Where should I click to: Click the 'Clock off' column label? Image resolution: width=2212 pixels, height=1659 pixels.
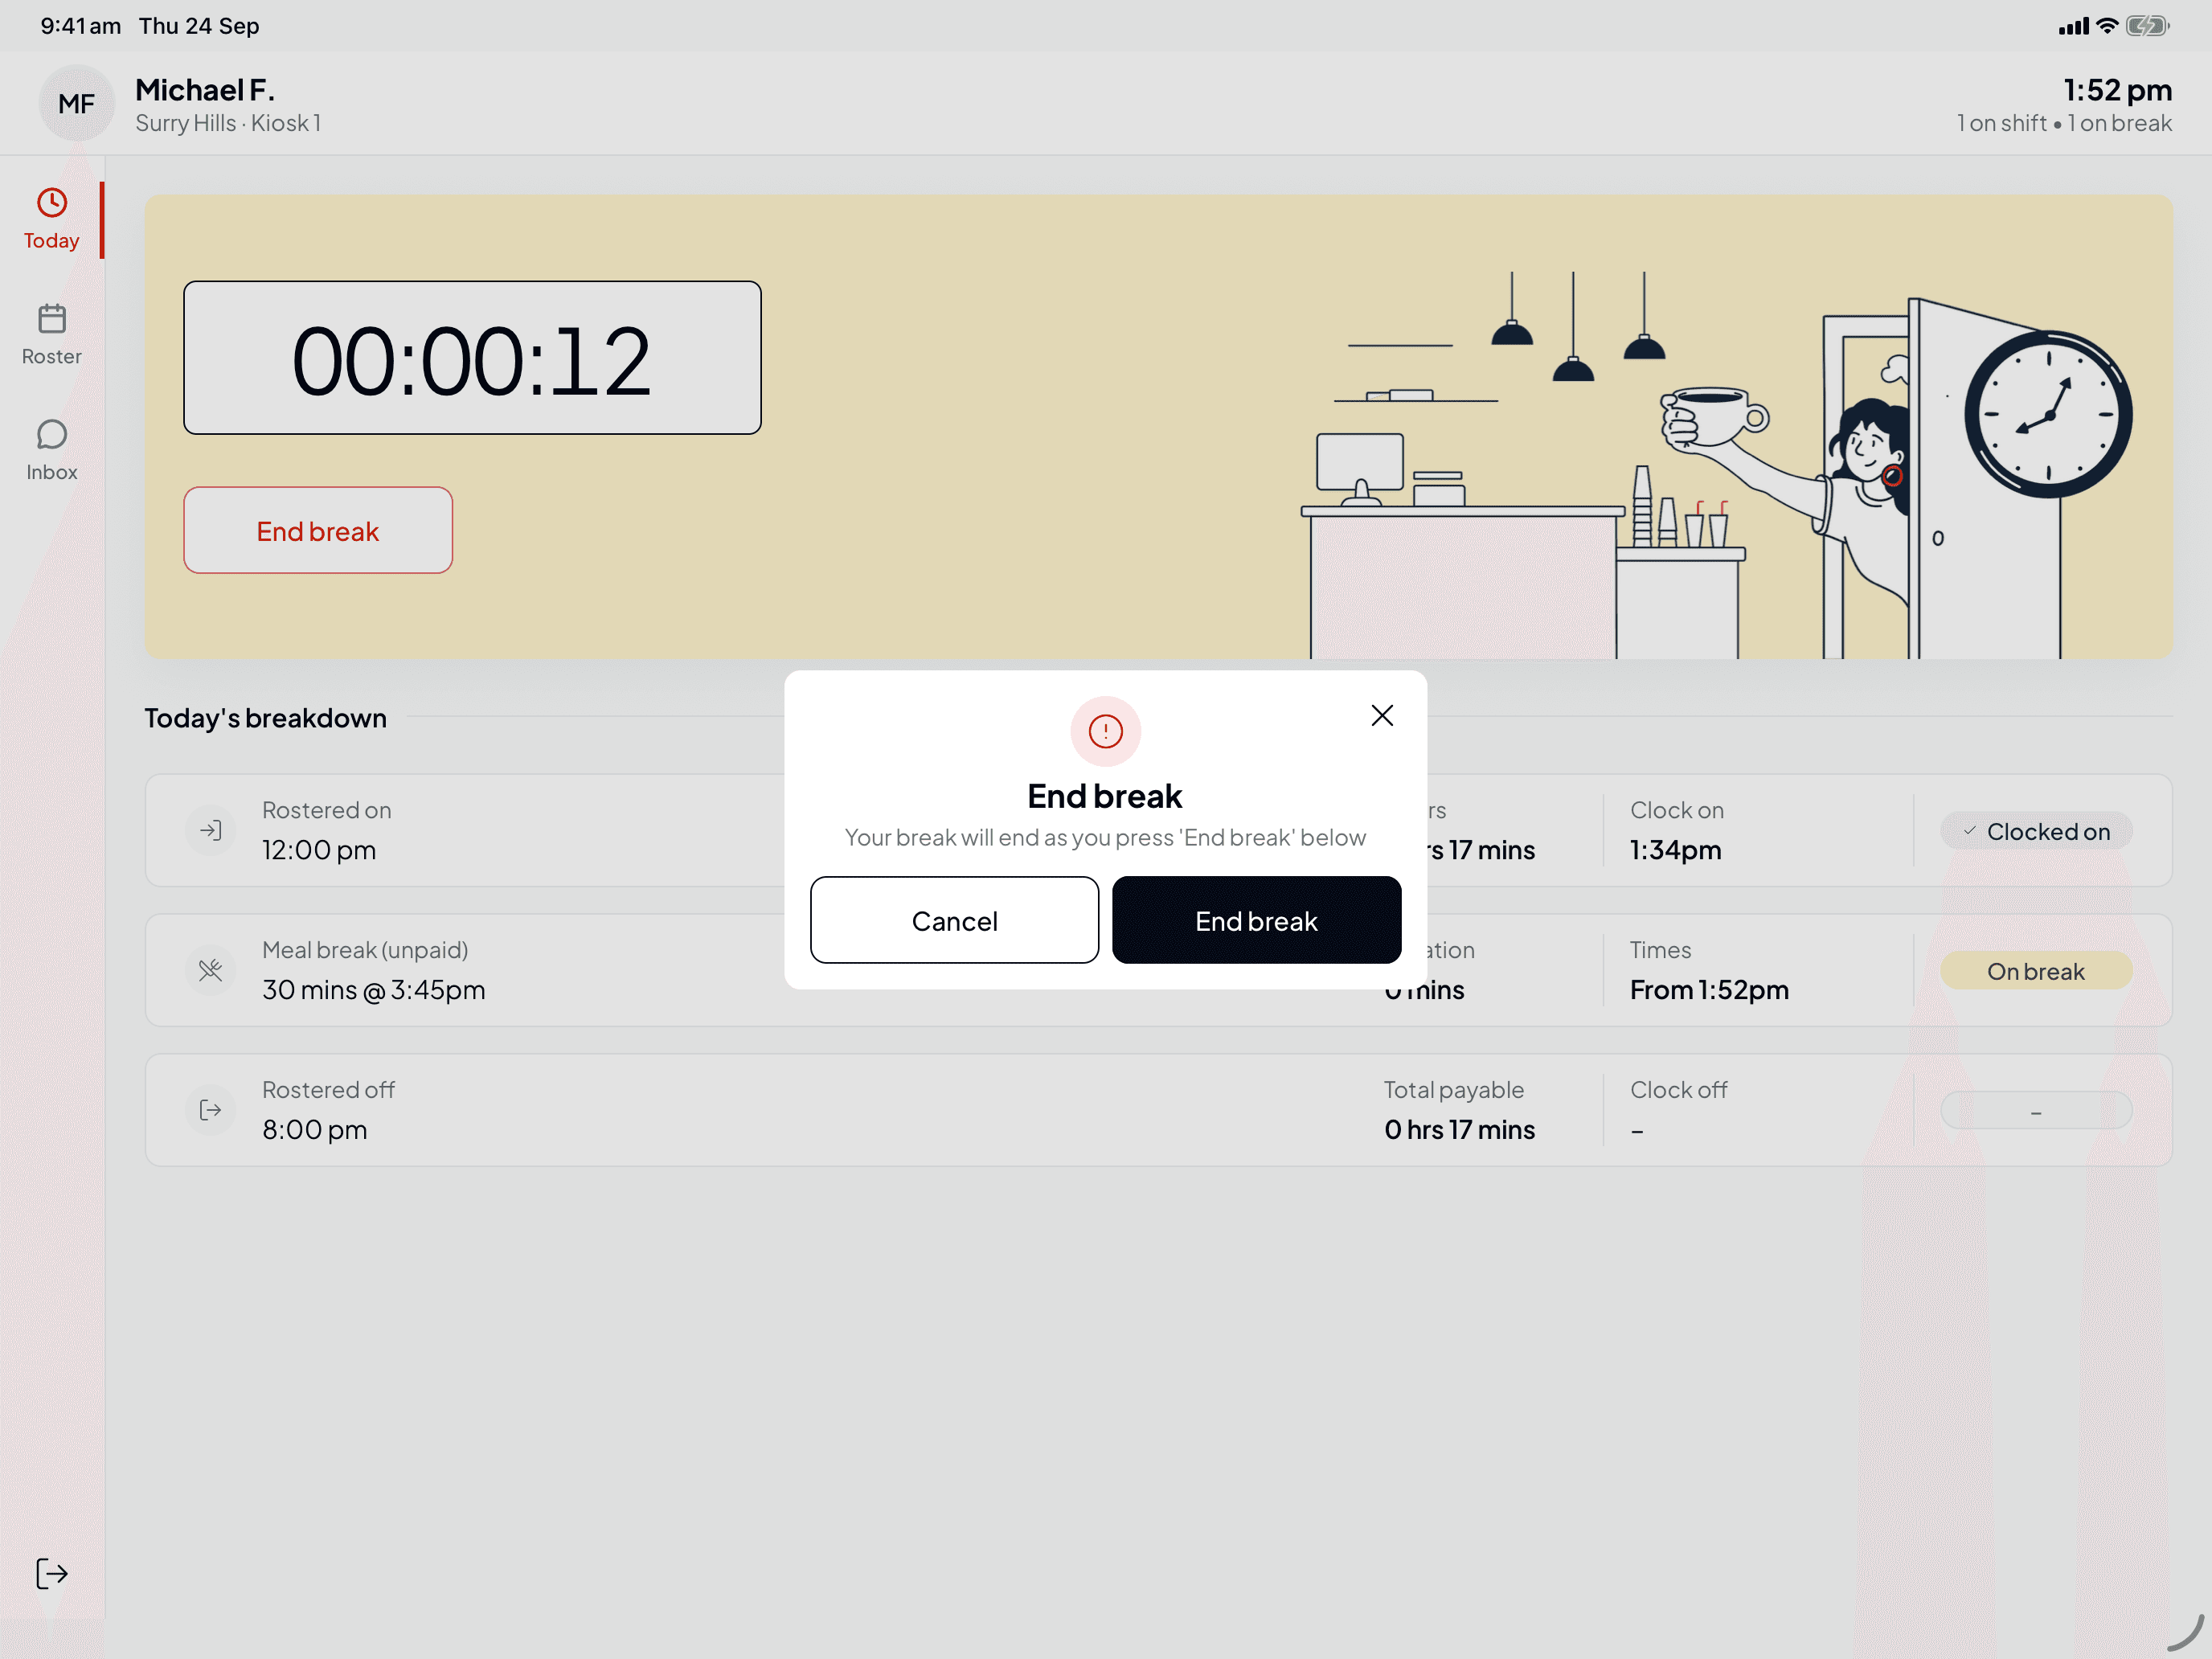point(1678,1090)
